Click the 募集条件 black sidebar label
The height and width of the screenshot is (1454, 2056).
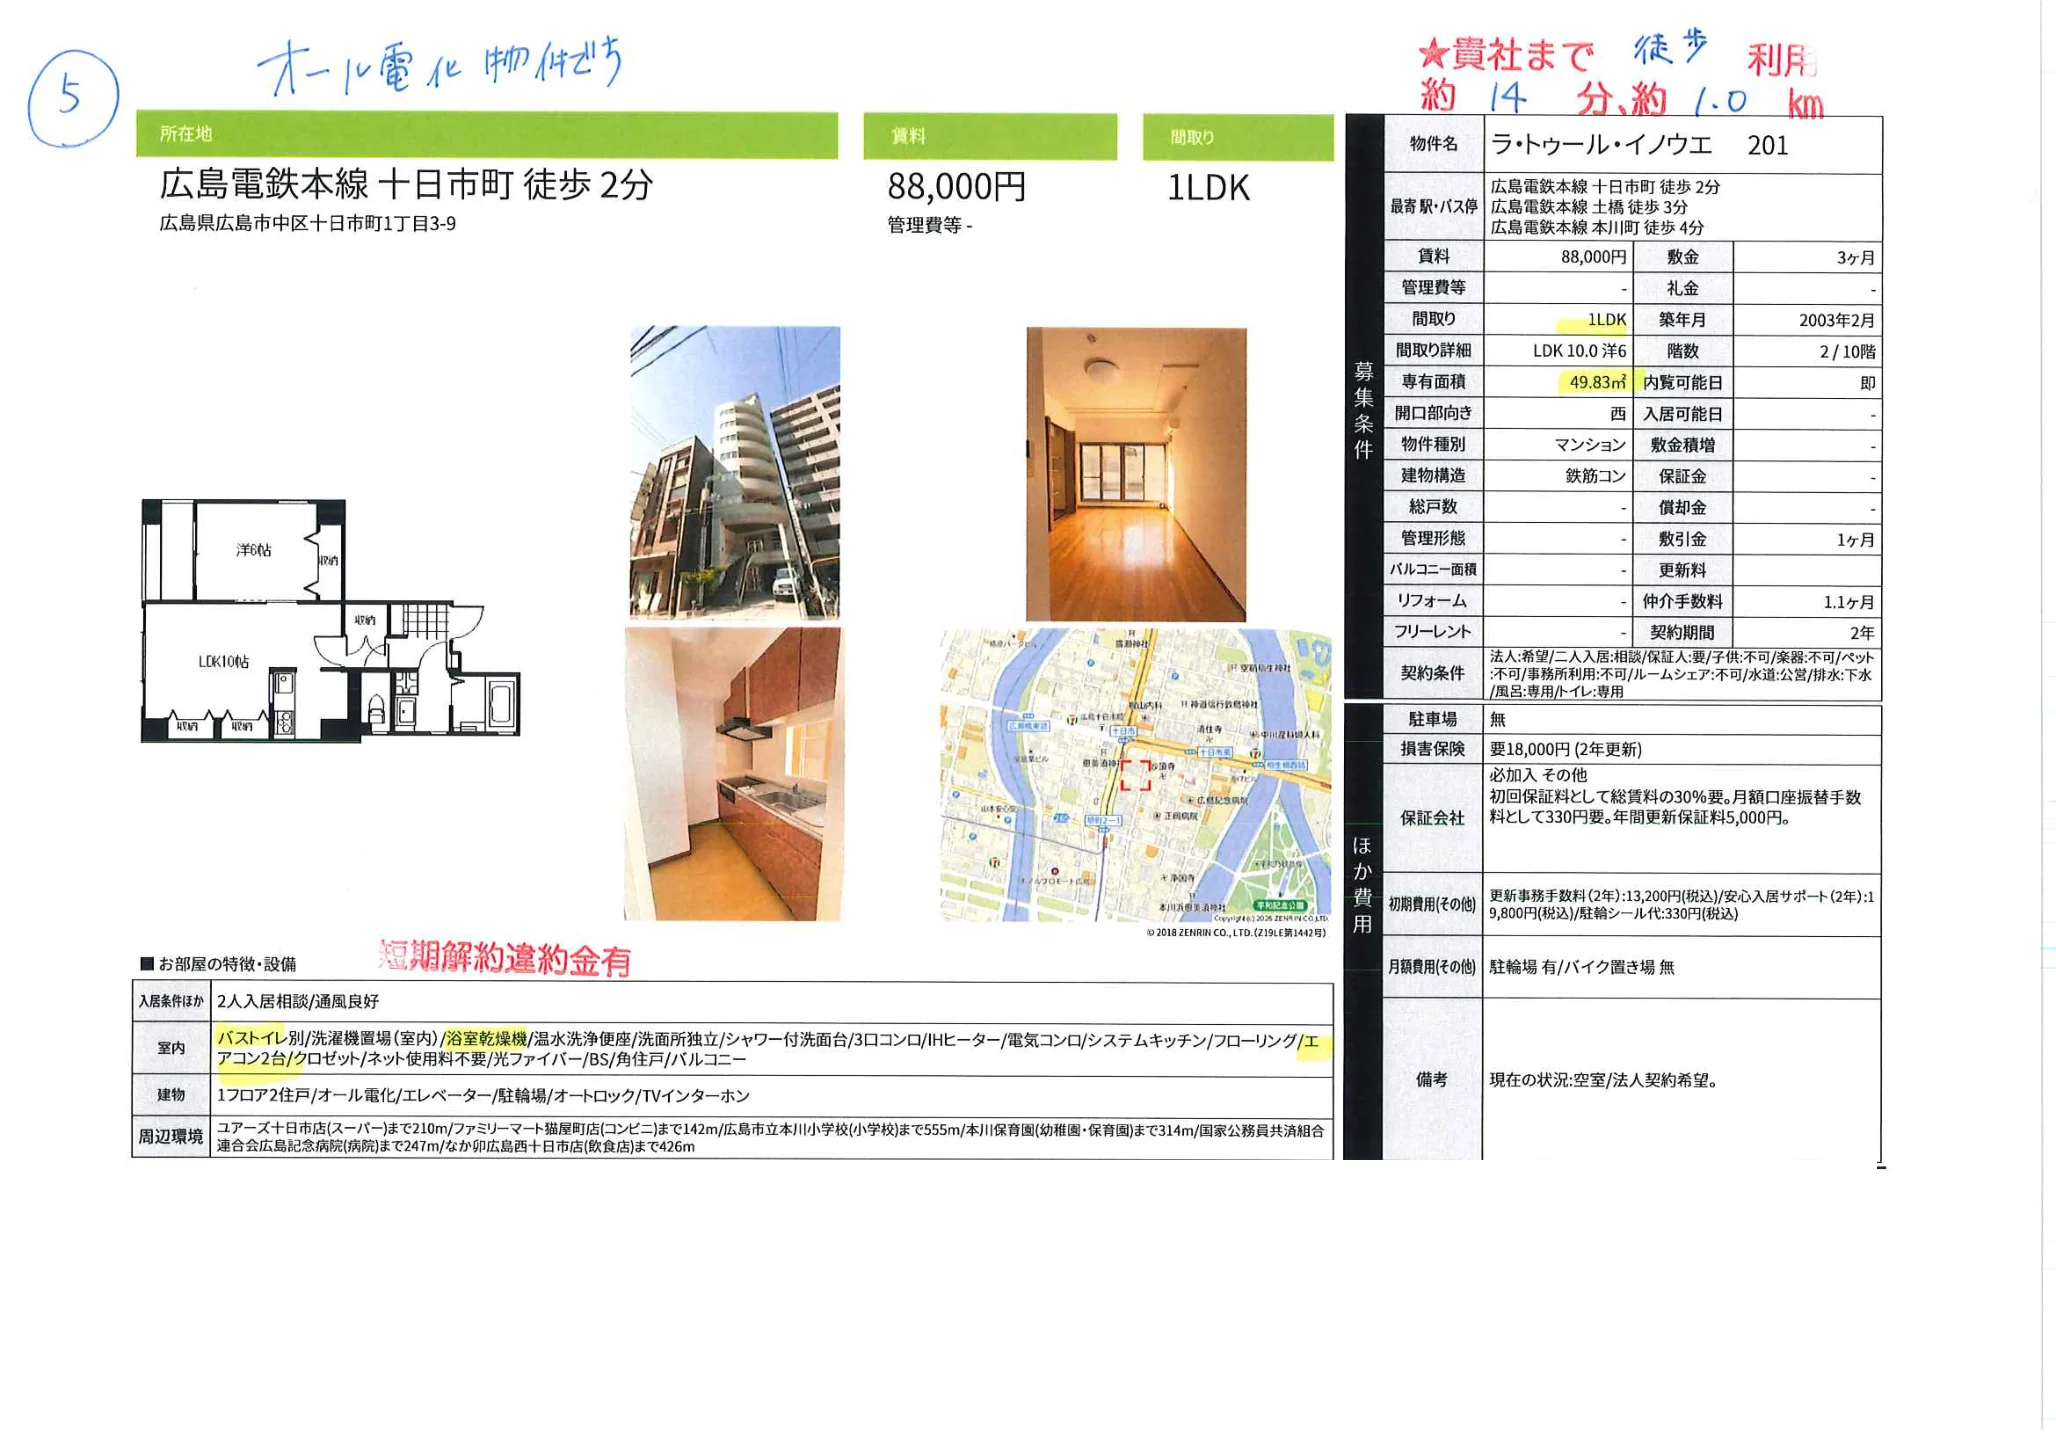click(1363, 410)
